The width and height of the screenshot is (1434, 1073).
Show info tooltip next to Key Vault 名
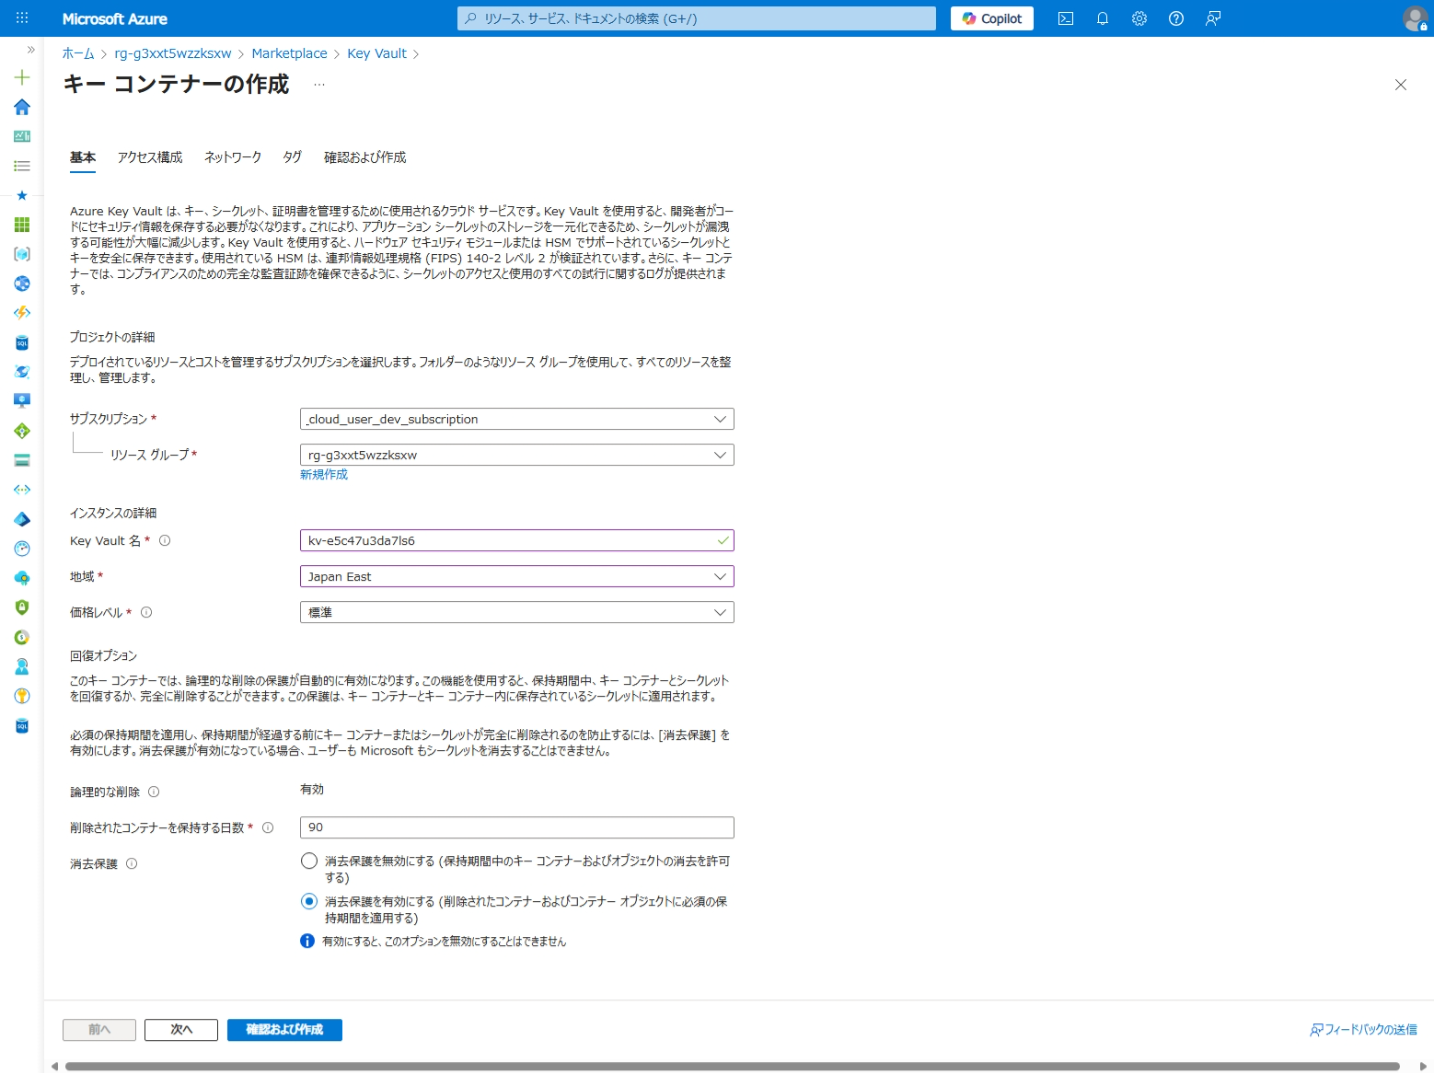click(x=165, y=541)
